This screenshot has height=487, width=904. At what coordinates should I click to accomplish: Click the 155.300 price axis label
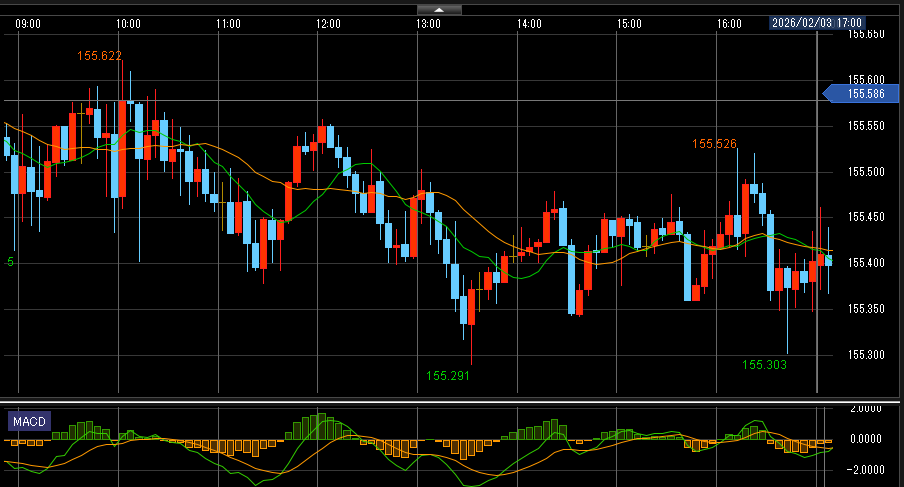(x=866, y=355)
